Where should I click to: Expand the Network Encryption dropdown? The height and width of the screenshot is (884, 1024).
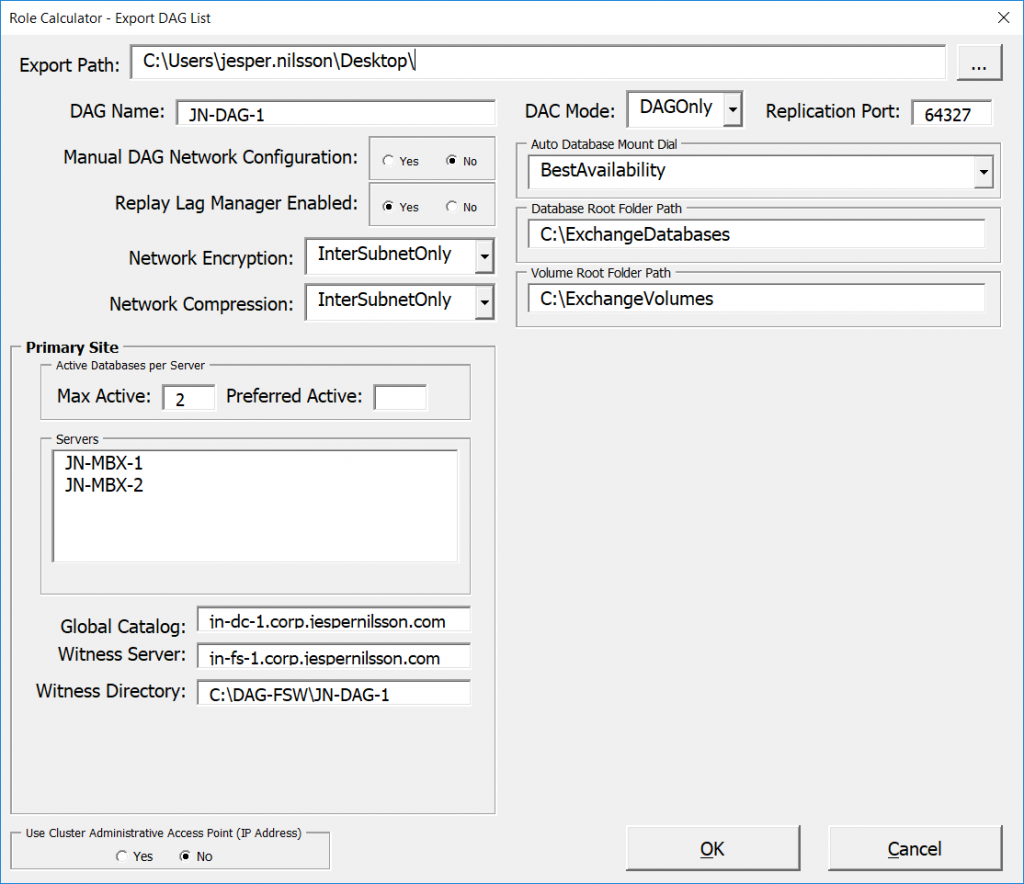coord(484,256)
